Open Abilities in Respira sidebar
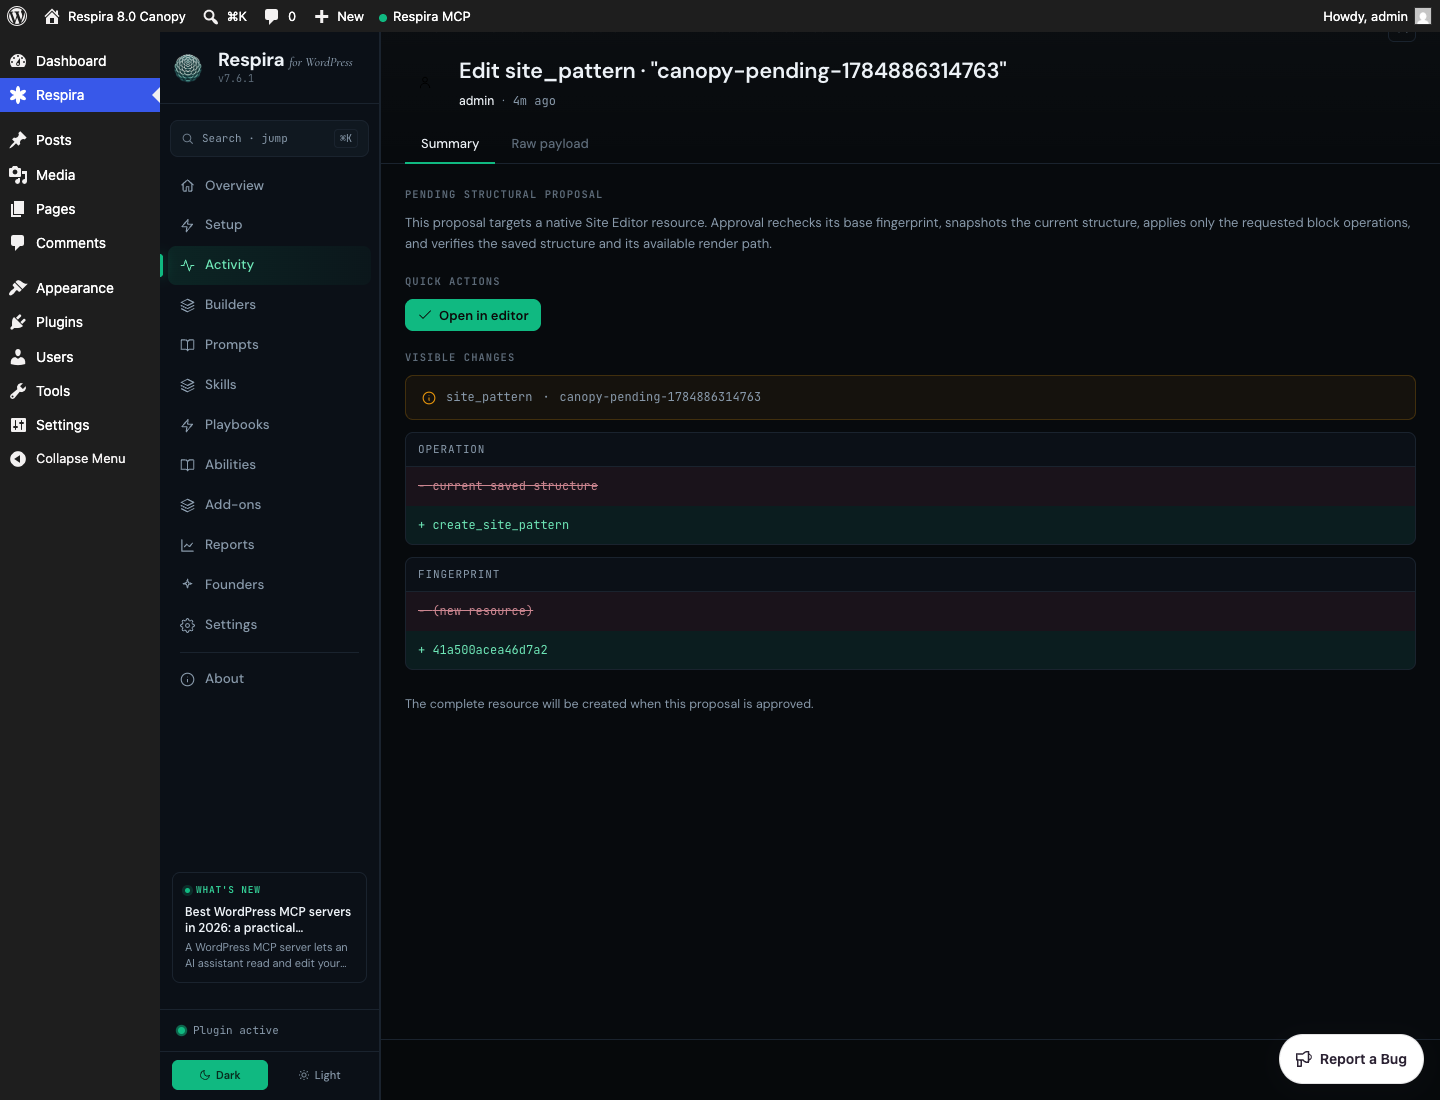1440x1100 pixels. click(270, 465)
